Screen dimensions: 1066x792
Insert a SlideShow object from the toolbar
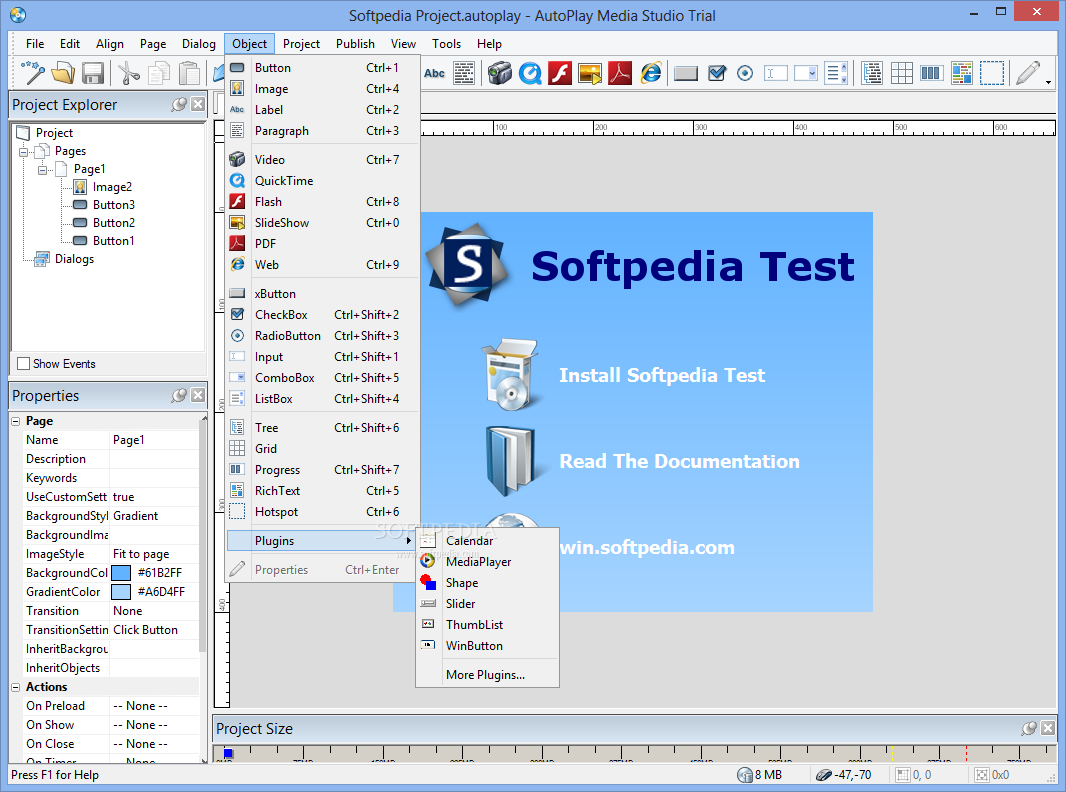point(589,73)
